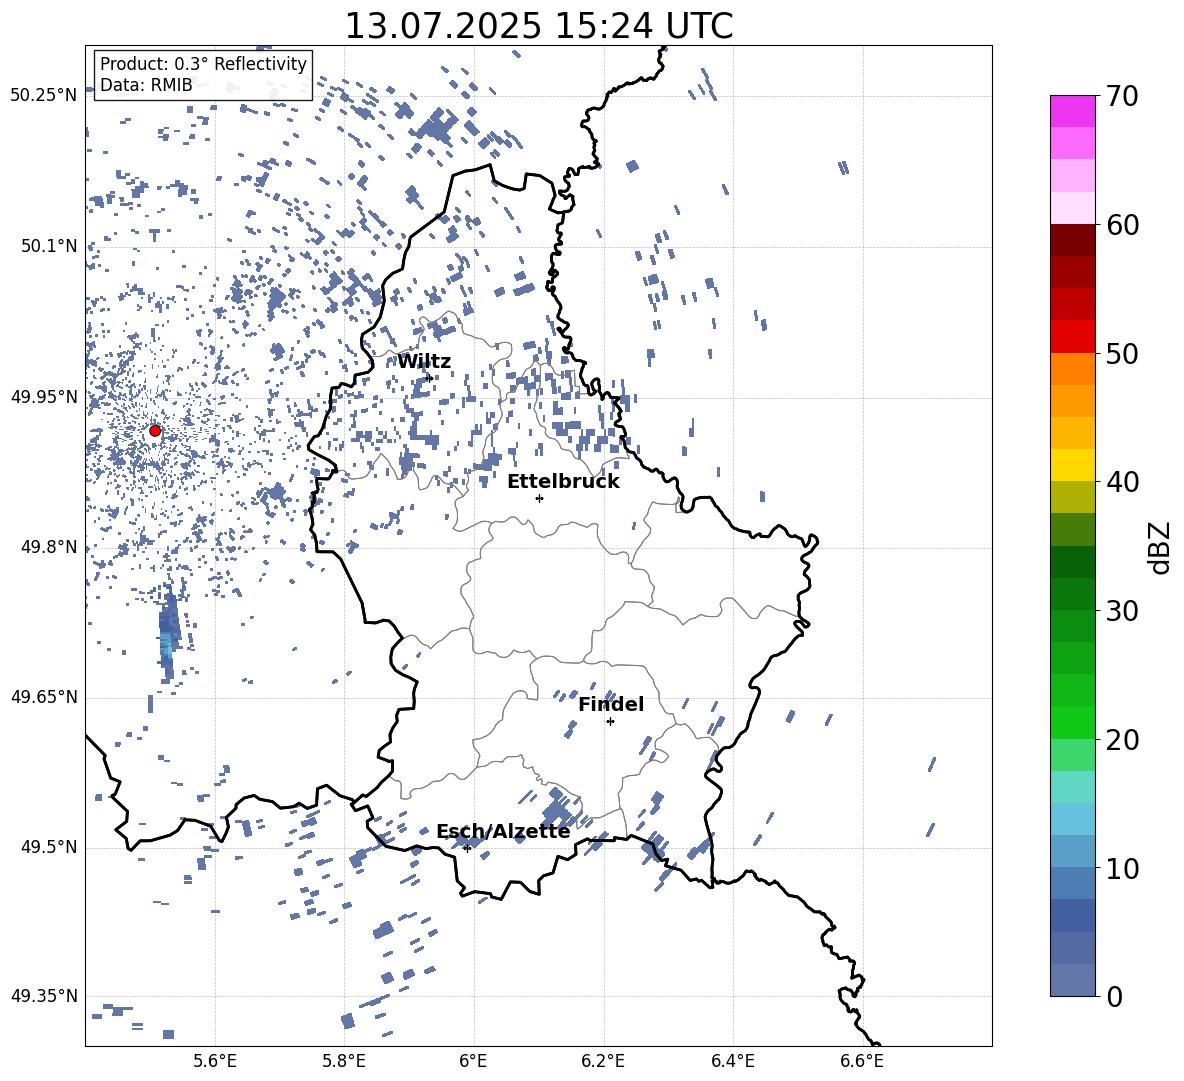1184x1081 pixels.
Task: Click the 49.95°N latitude label
Action: click(x=44, y=396)
